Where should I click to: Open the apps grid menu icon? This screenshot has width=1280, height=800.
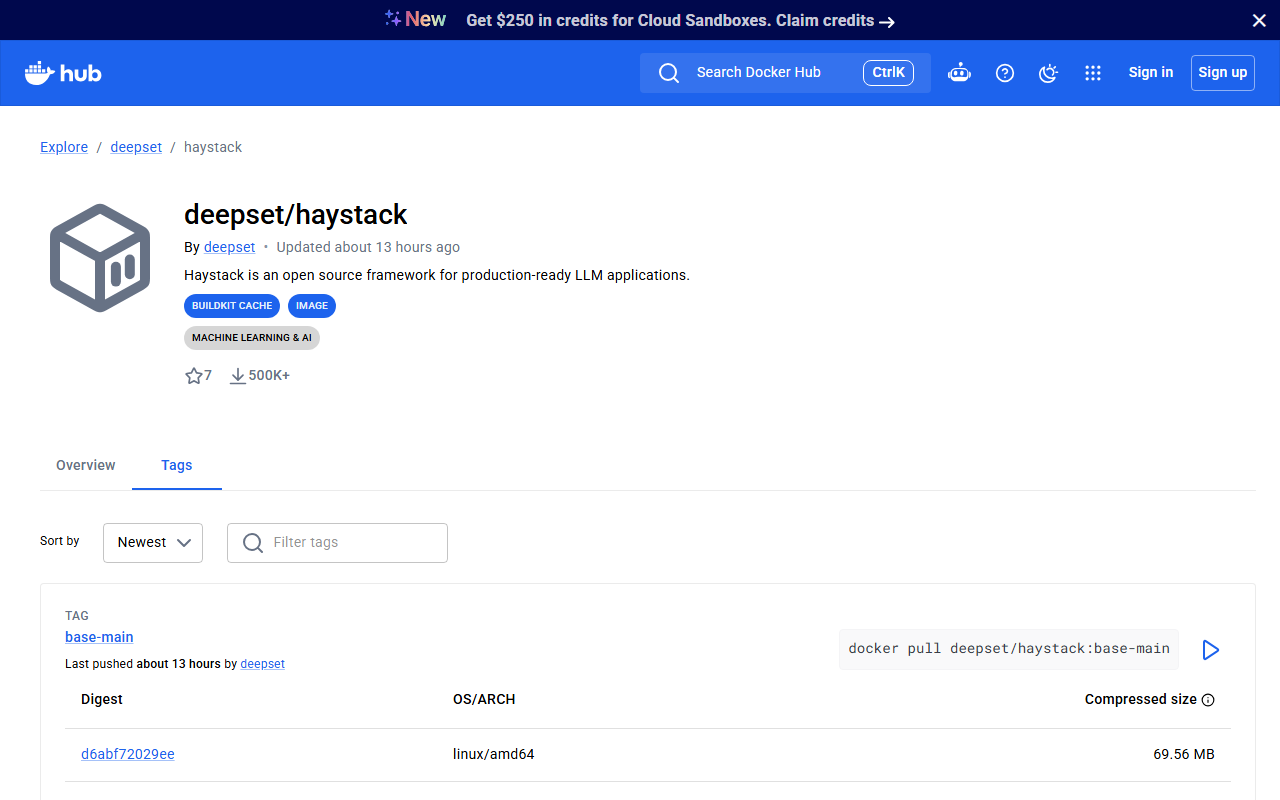1093,73
